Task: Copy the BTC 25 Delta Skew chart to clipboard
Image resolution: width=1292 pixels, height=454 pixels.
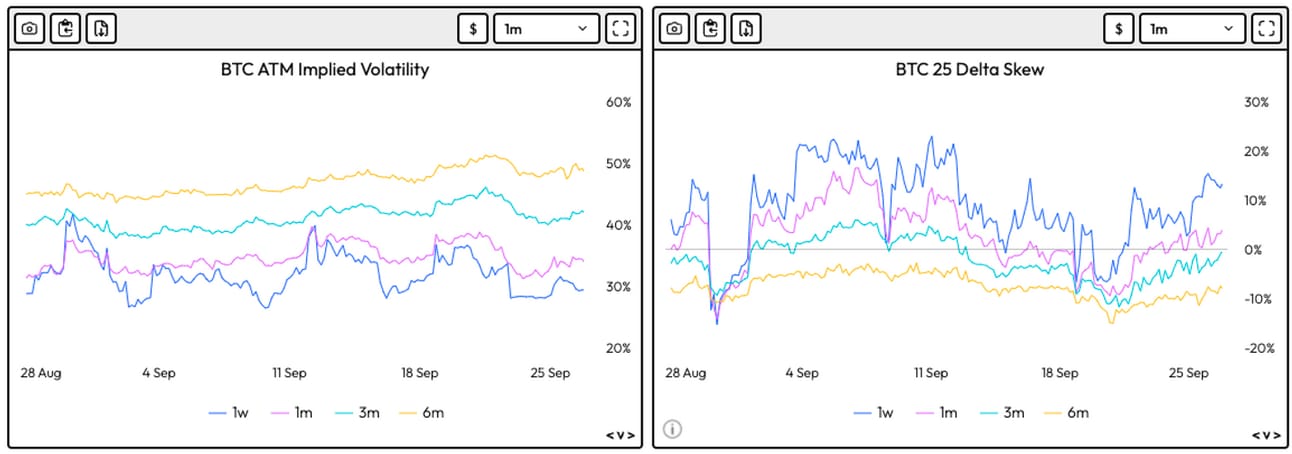Action: coord(710,28)
